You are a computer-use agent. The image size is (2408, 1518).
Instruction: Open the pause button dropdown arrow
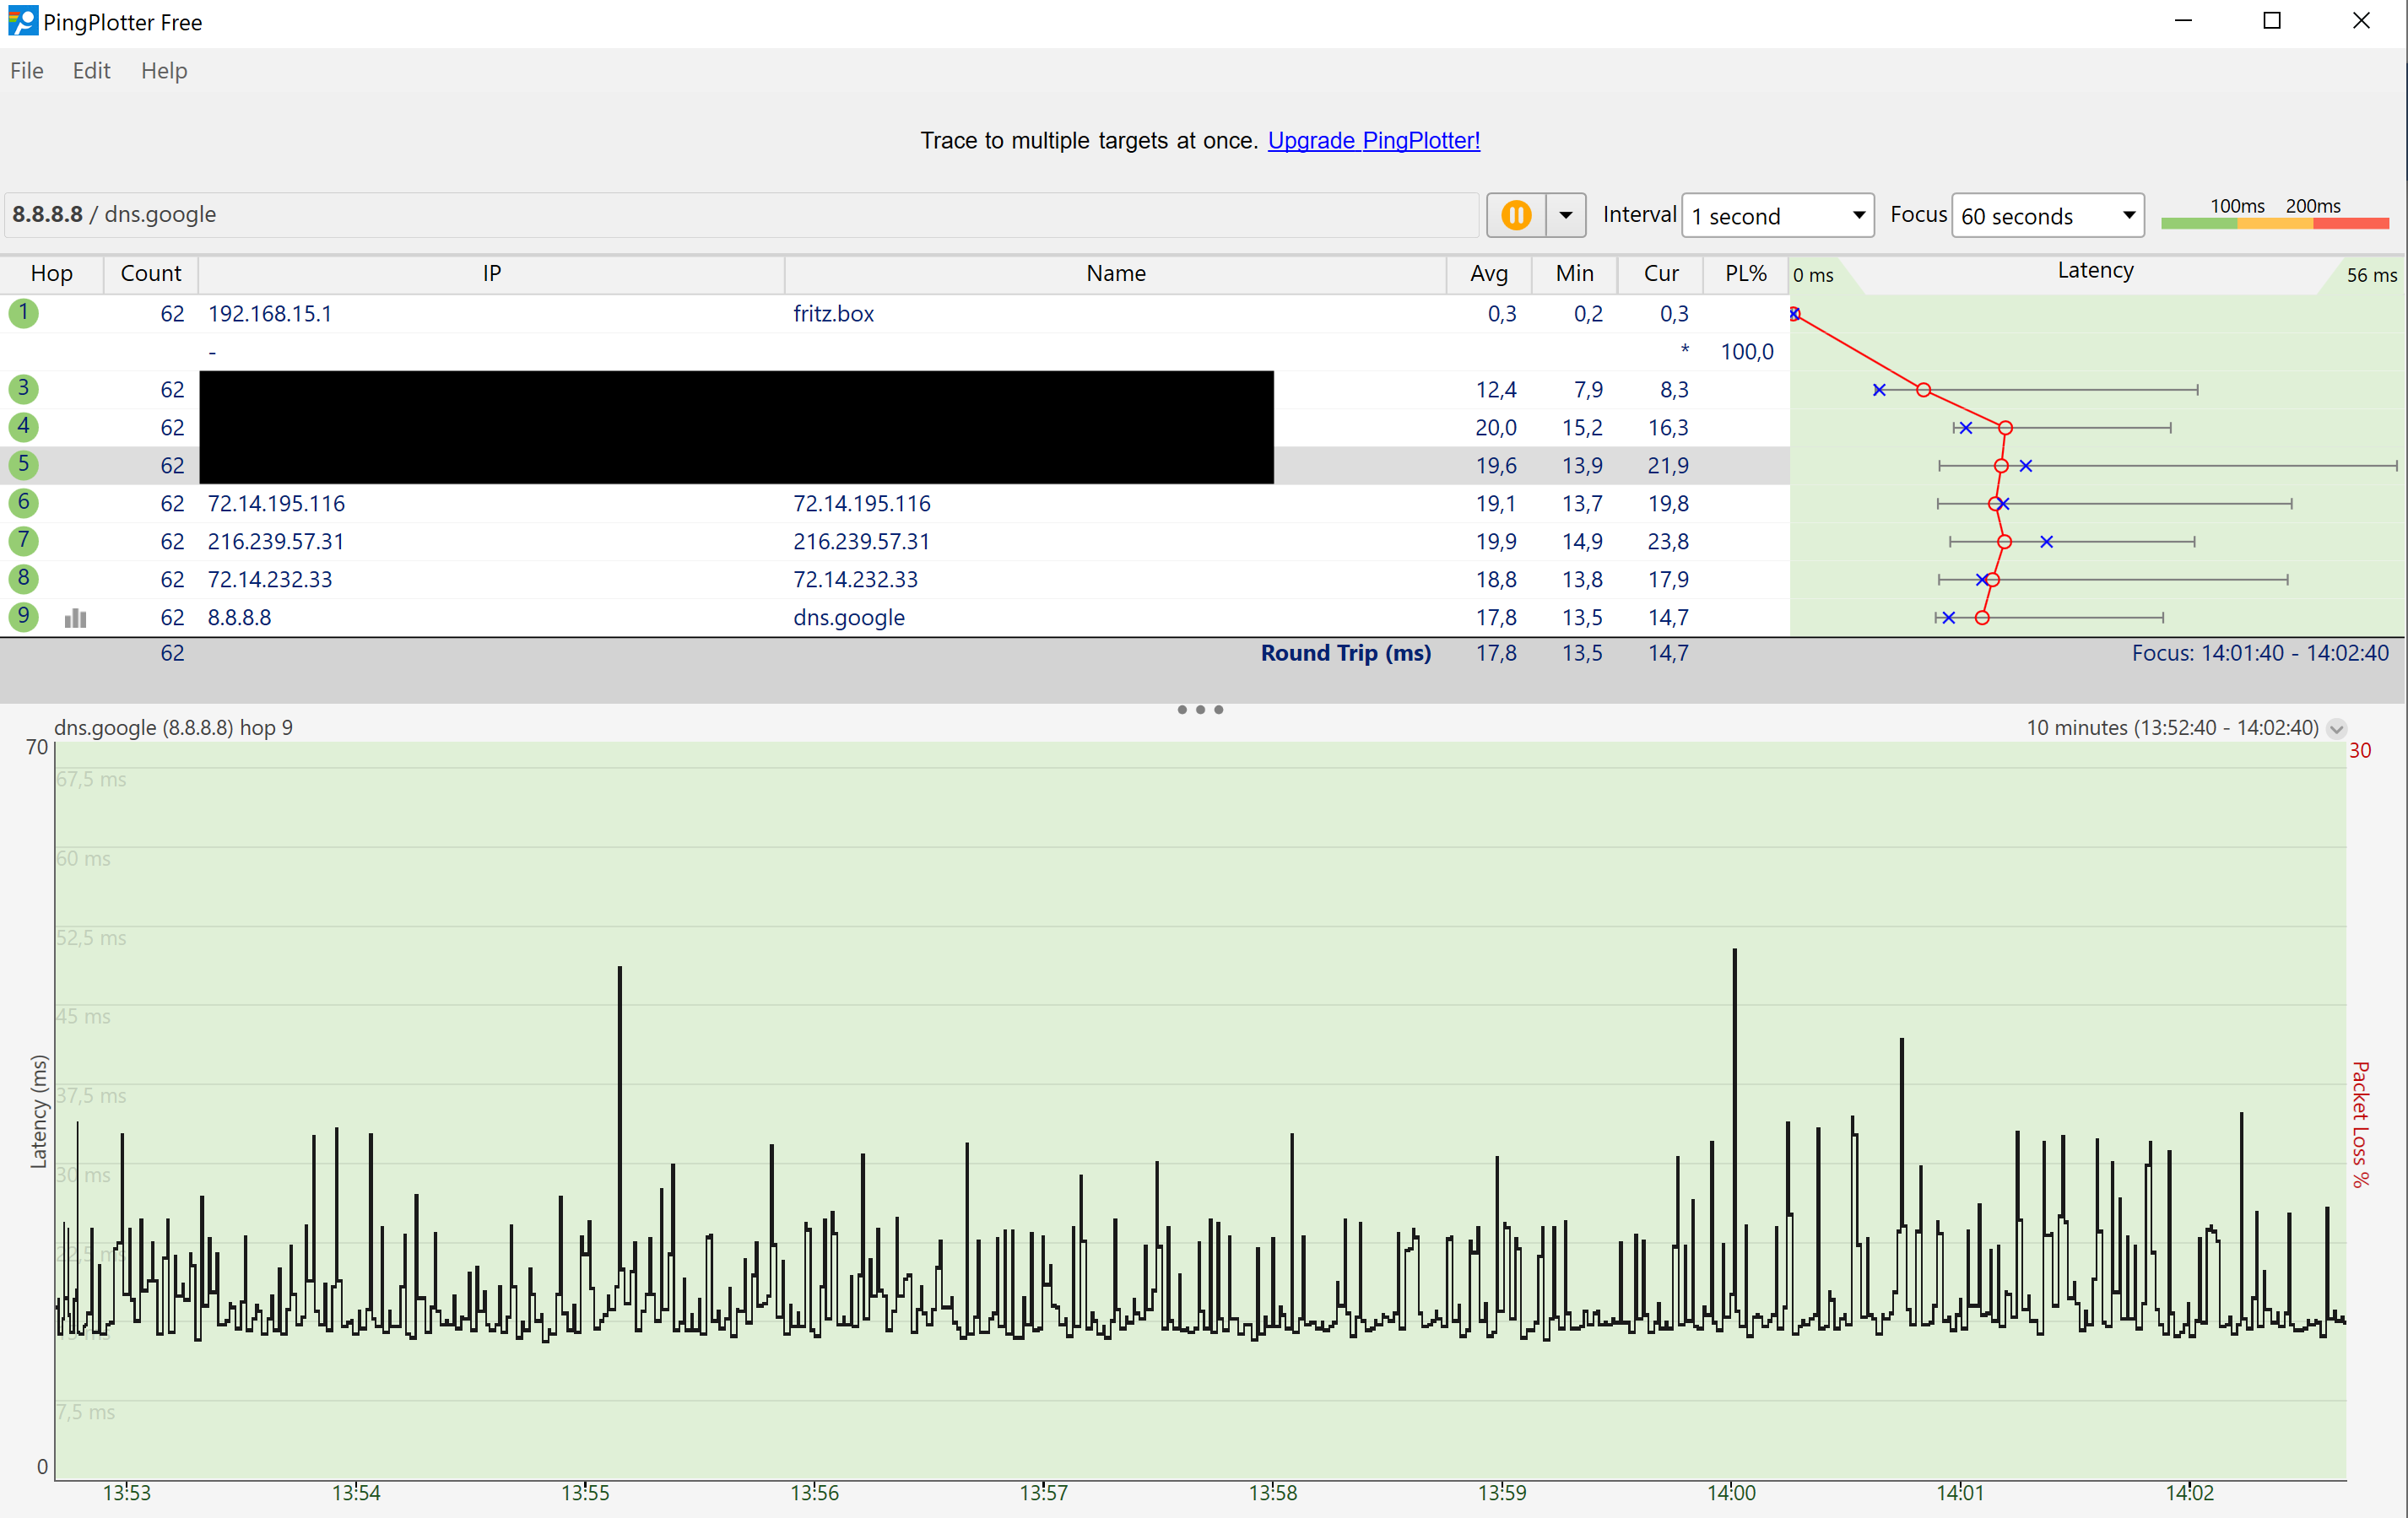pos(1566,215)
